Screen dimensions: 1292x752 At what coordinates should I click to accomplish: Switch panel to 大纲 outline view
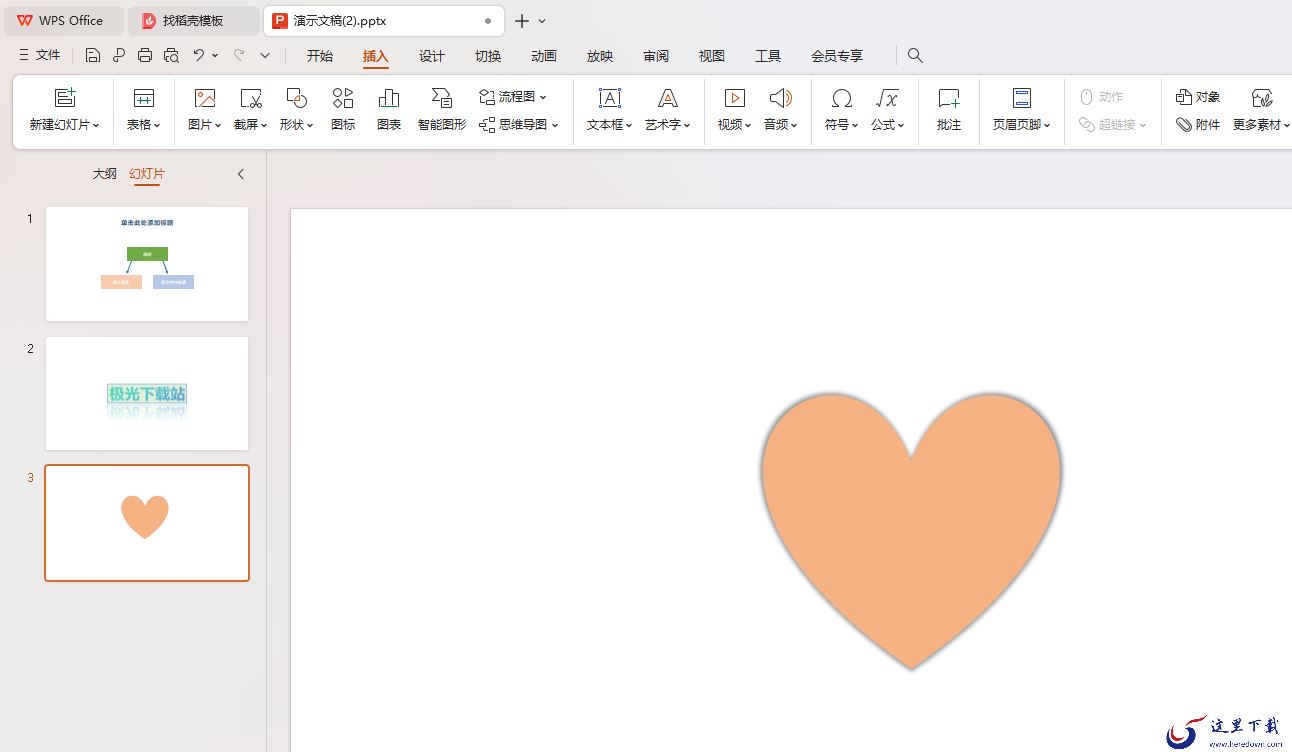[105, 174]
